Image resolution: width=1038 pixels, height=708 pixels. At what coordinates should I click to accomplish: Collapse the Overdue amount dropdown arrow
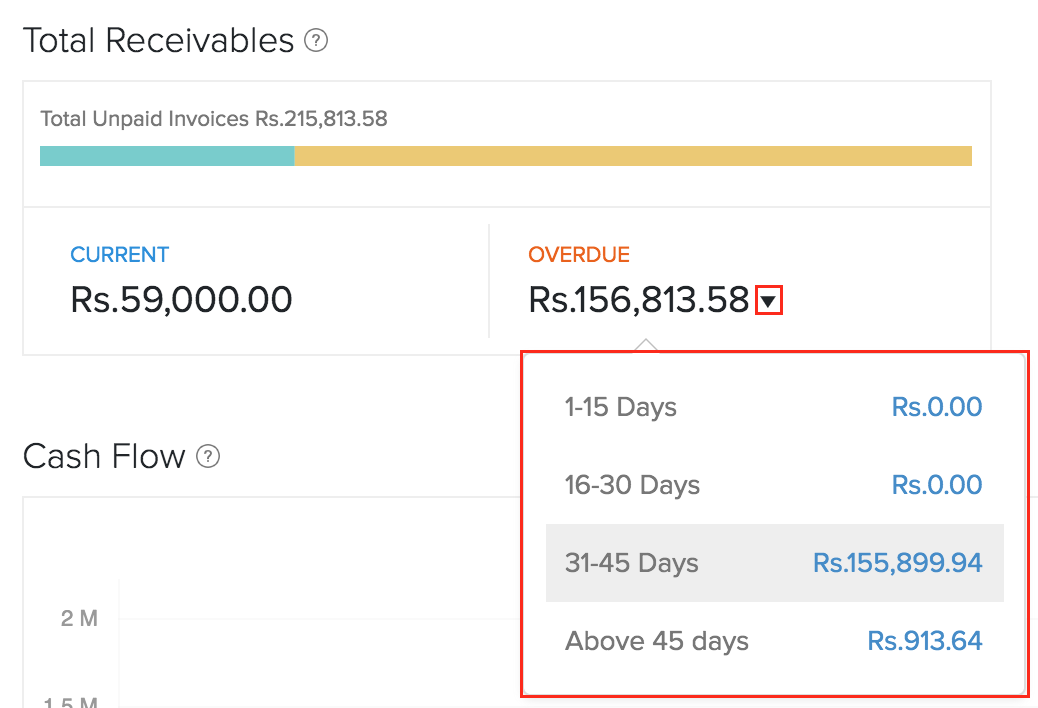tap(768, 301)
